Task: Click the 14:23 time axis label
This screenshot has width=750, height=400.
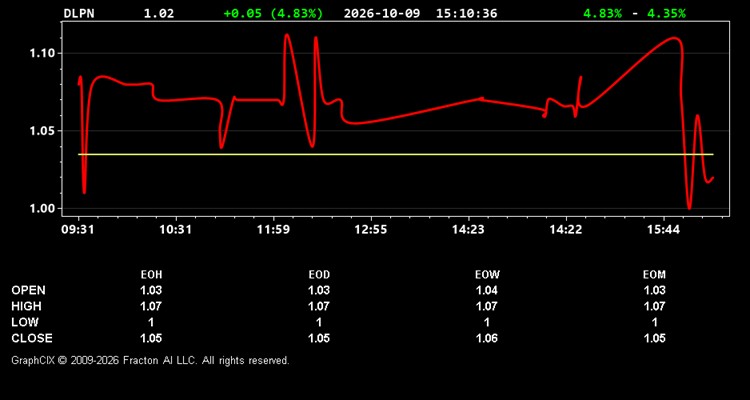Action: point(468,229)
